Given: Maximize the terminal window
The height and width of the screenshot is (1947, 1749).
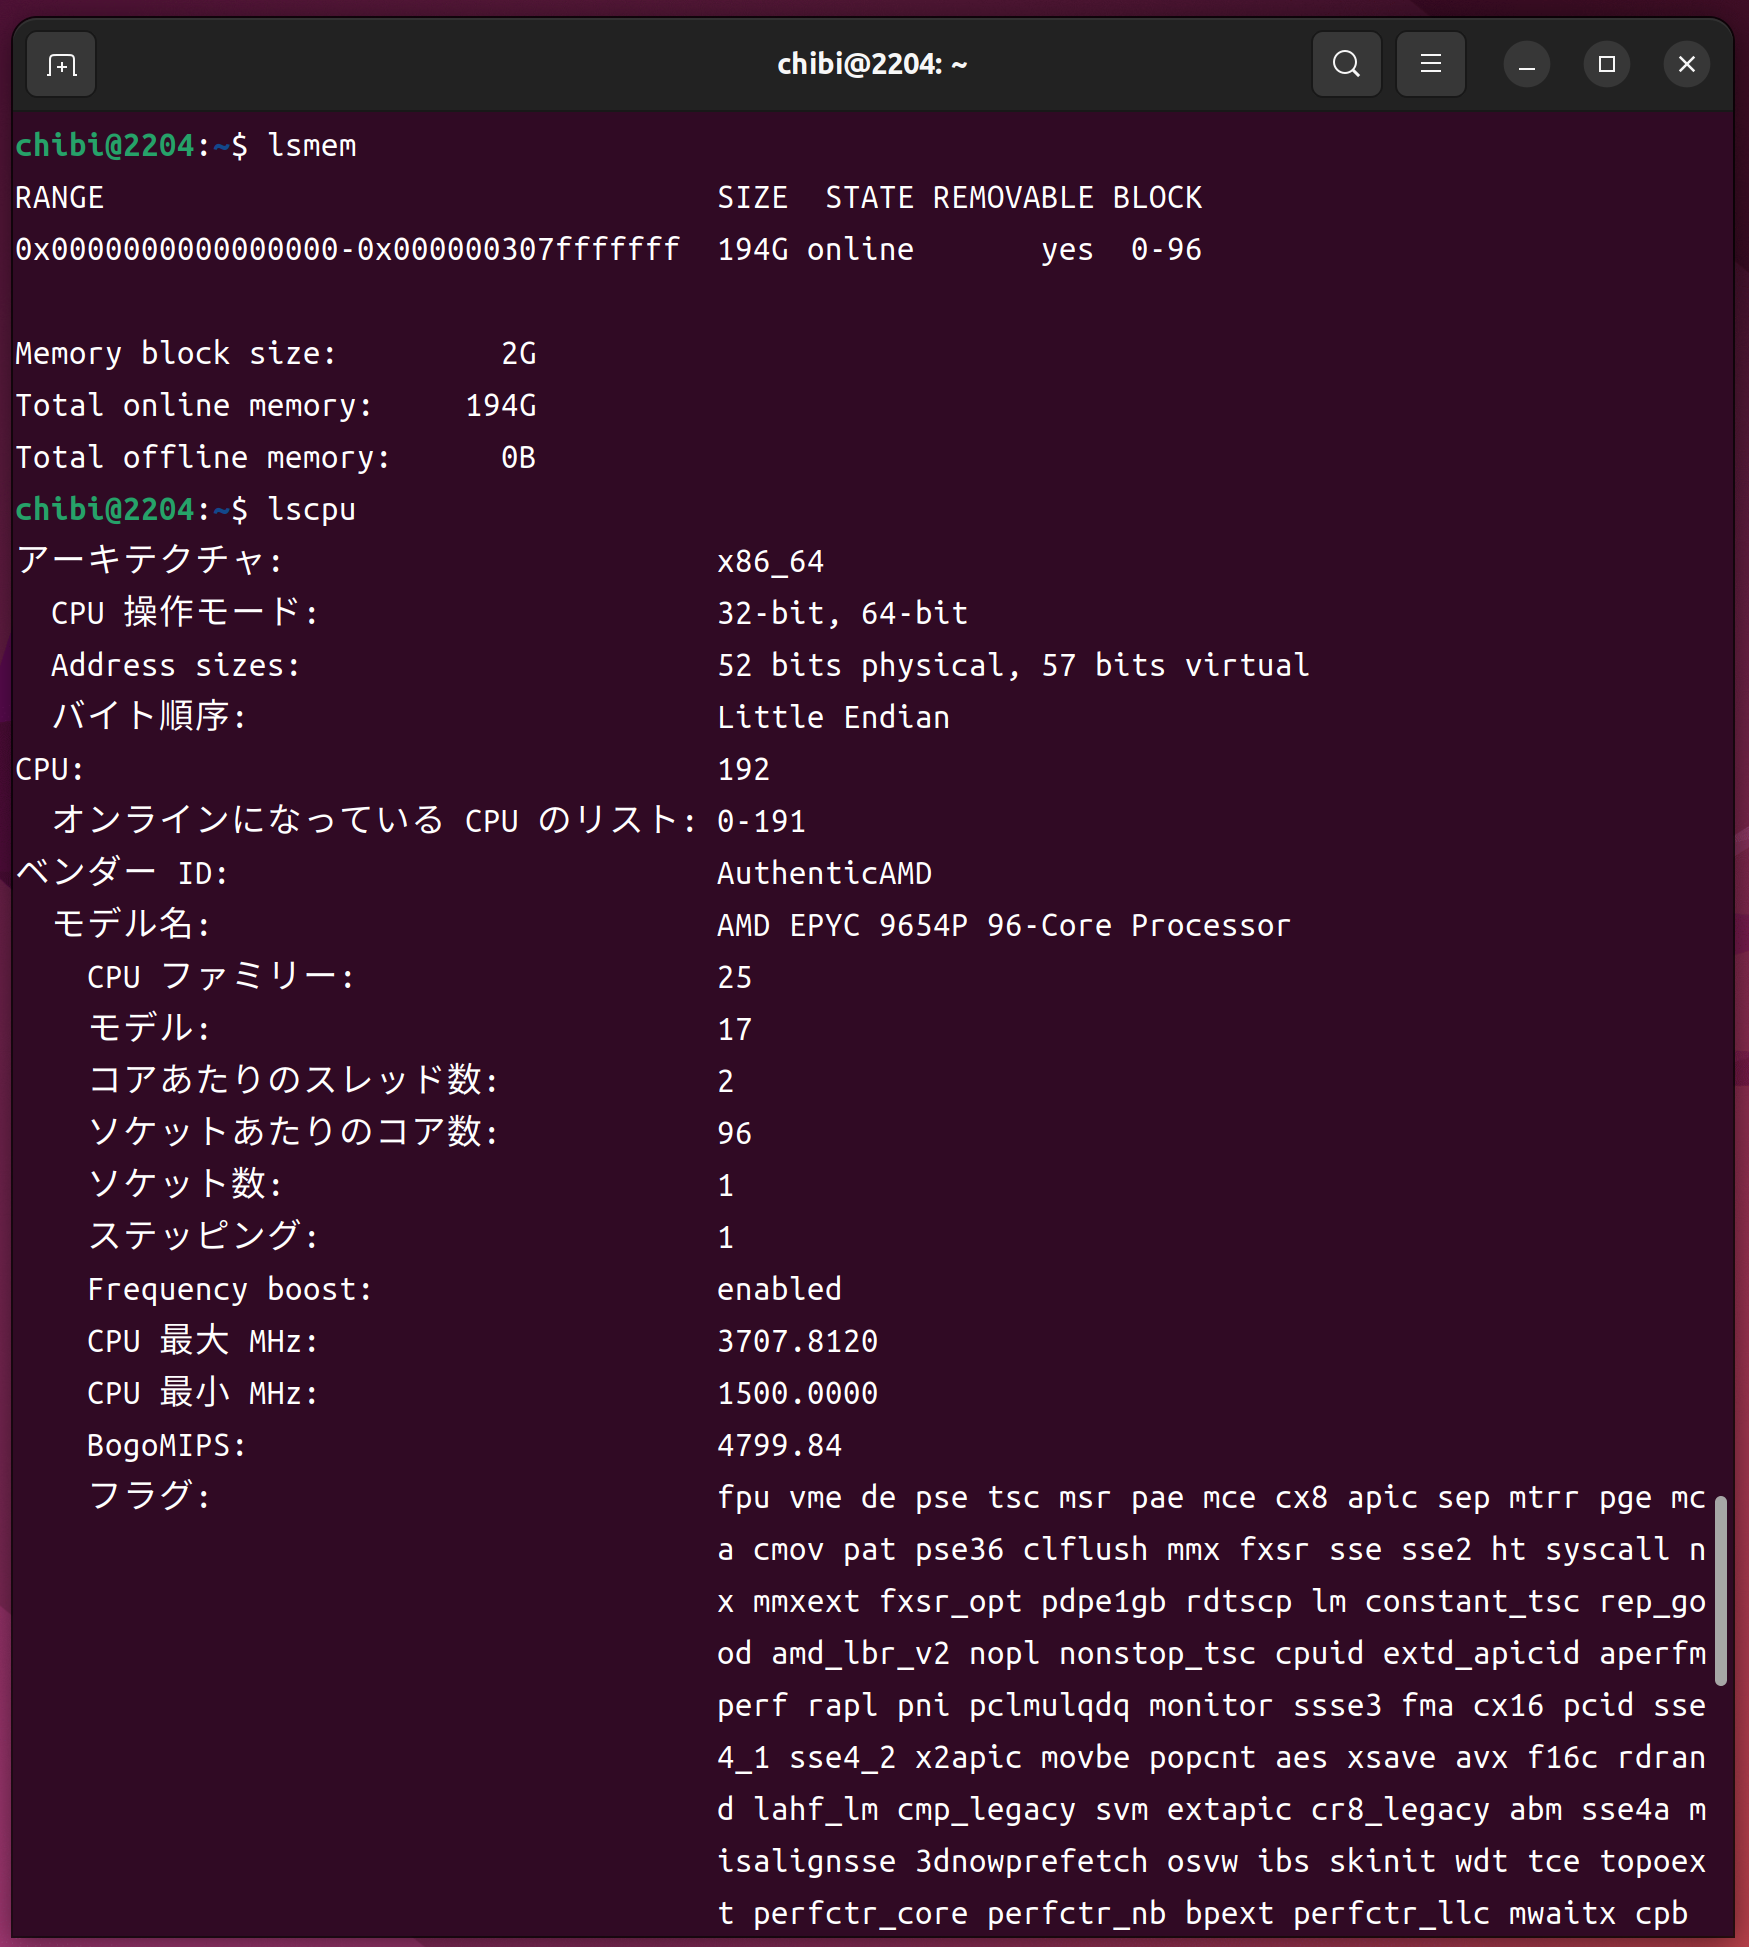Looking at the screenshot, I should (1606, 65).
